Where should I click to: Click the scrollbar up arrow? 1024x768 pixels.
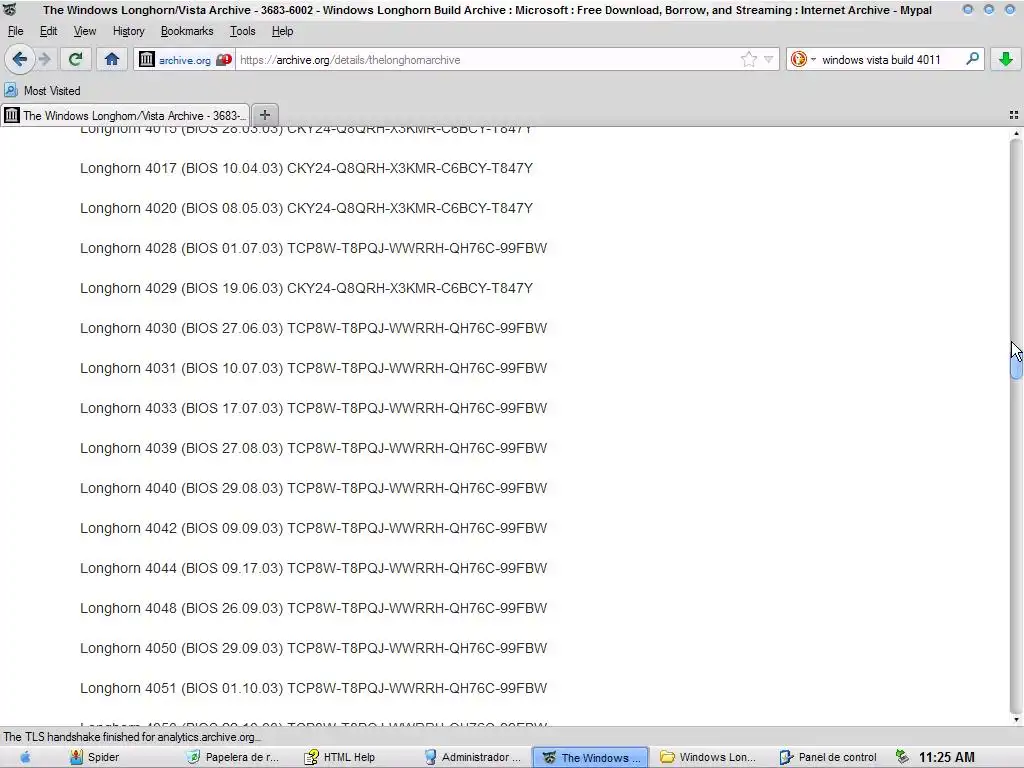click(x=1016, y=133)
